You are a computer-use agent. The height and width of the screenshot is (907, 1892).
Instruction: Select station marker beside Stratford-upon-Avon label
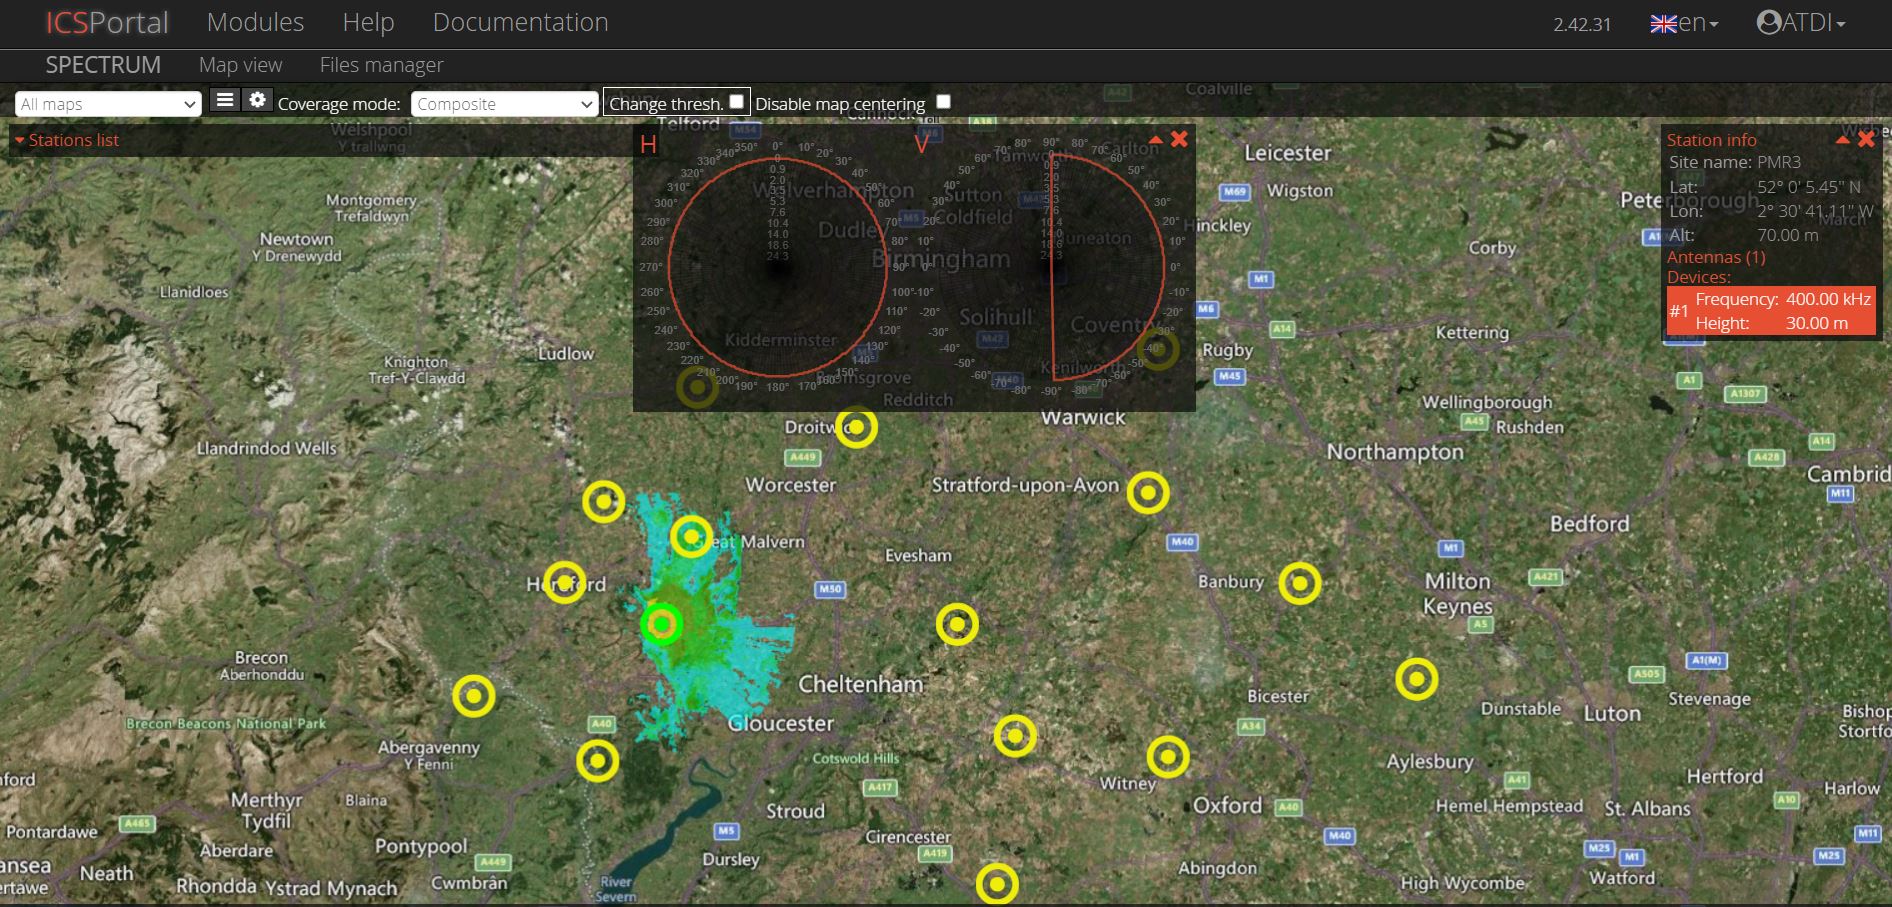click(1148, 492)
